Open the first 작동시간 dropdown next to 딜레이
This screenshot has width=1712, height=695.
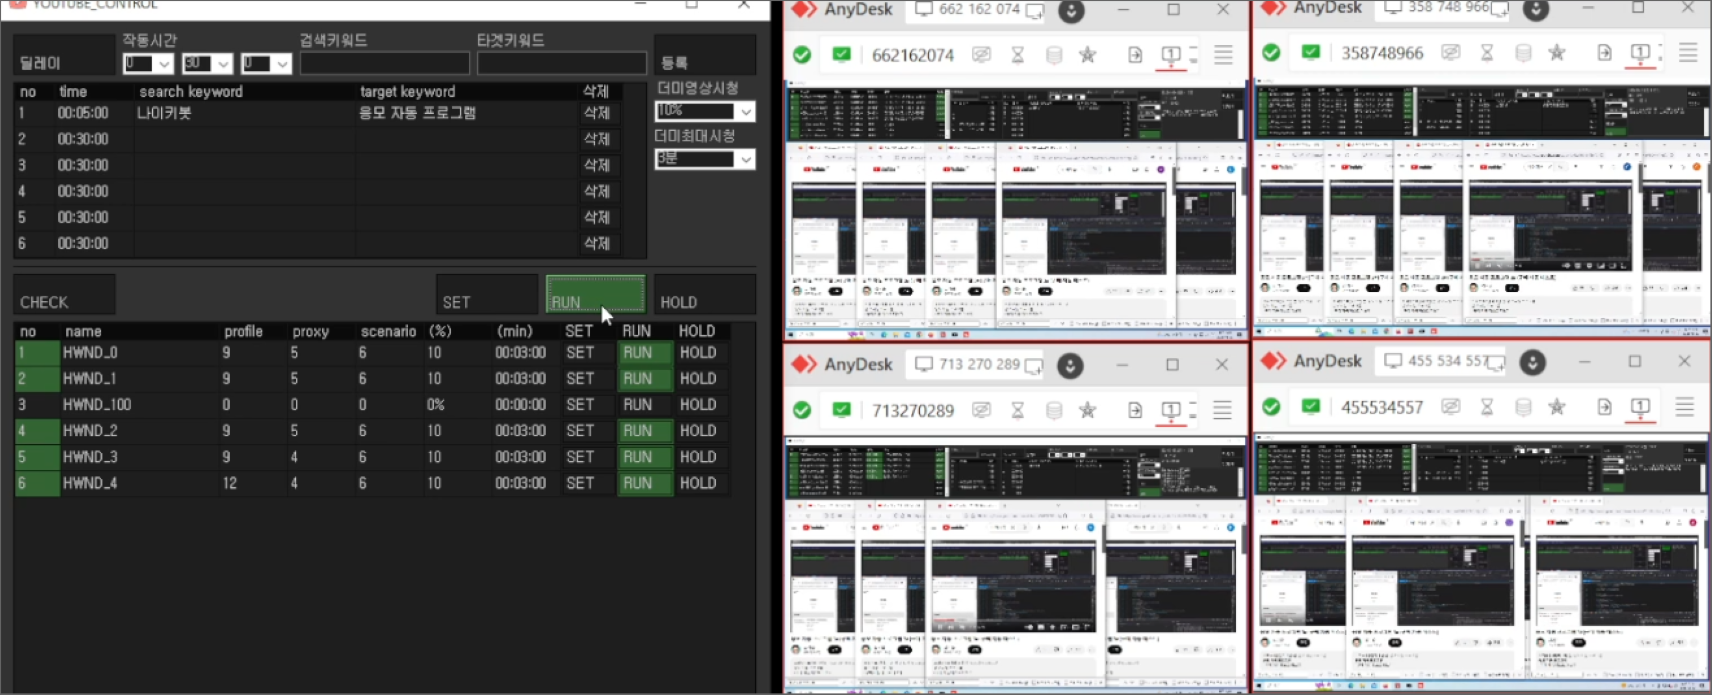tap(148, 64)
